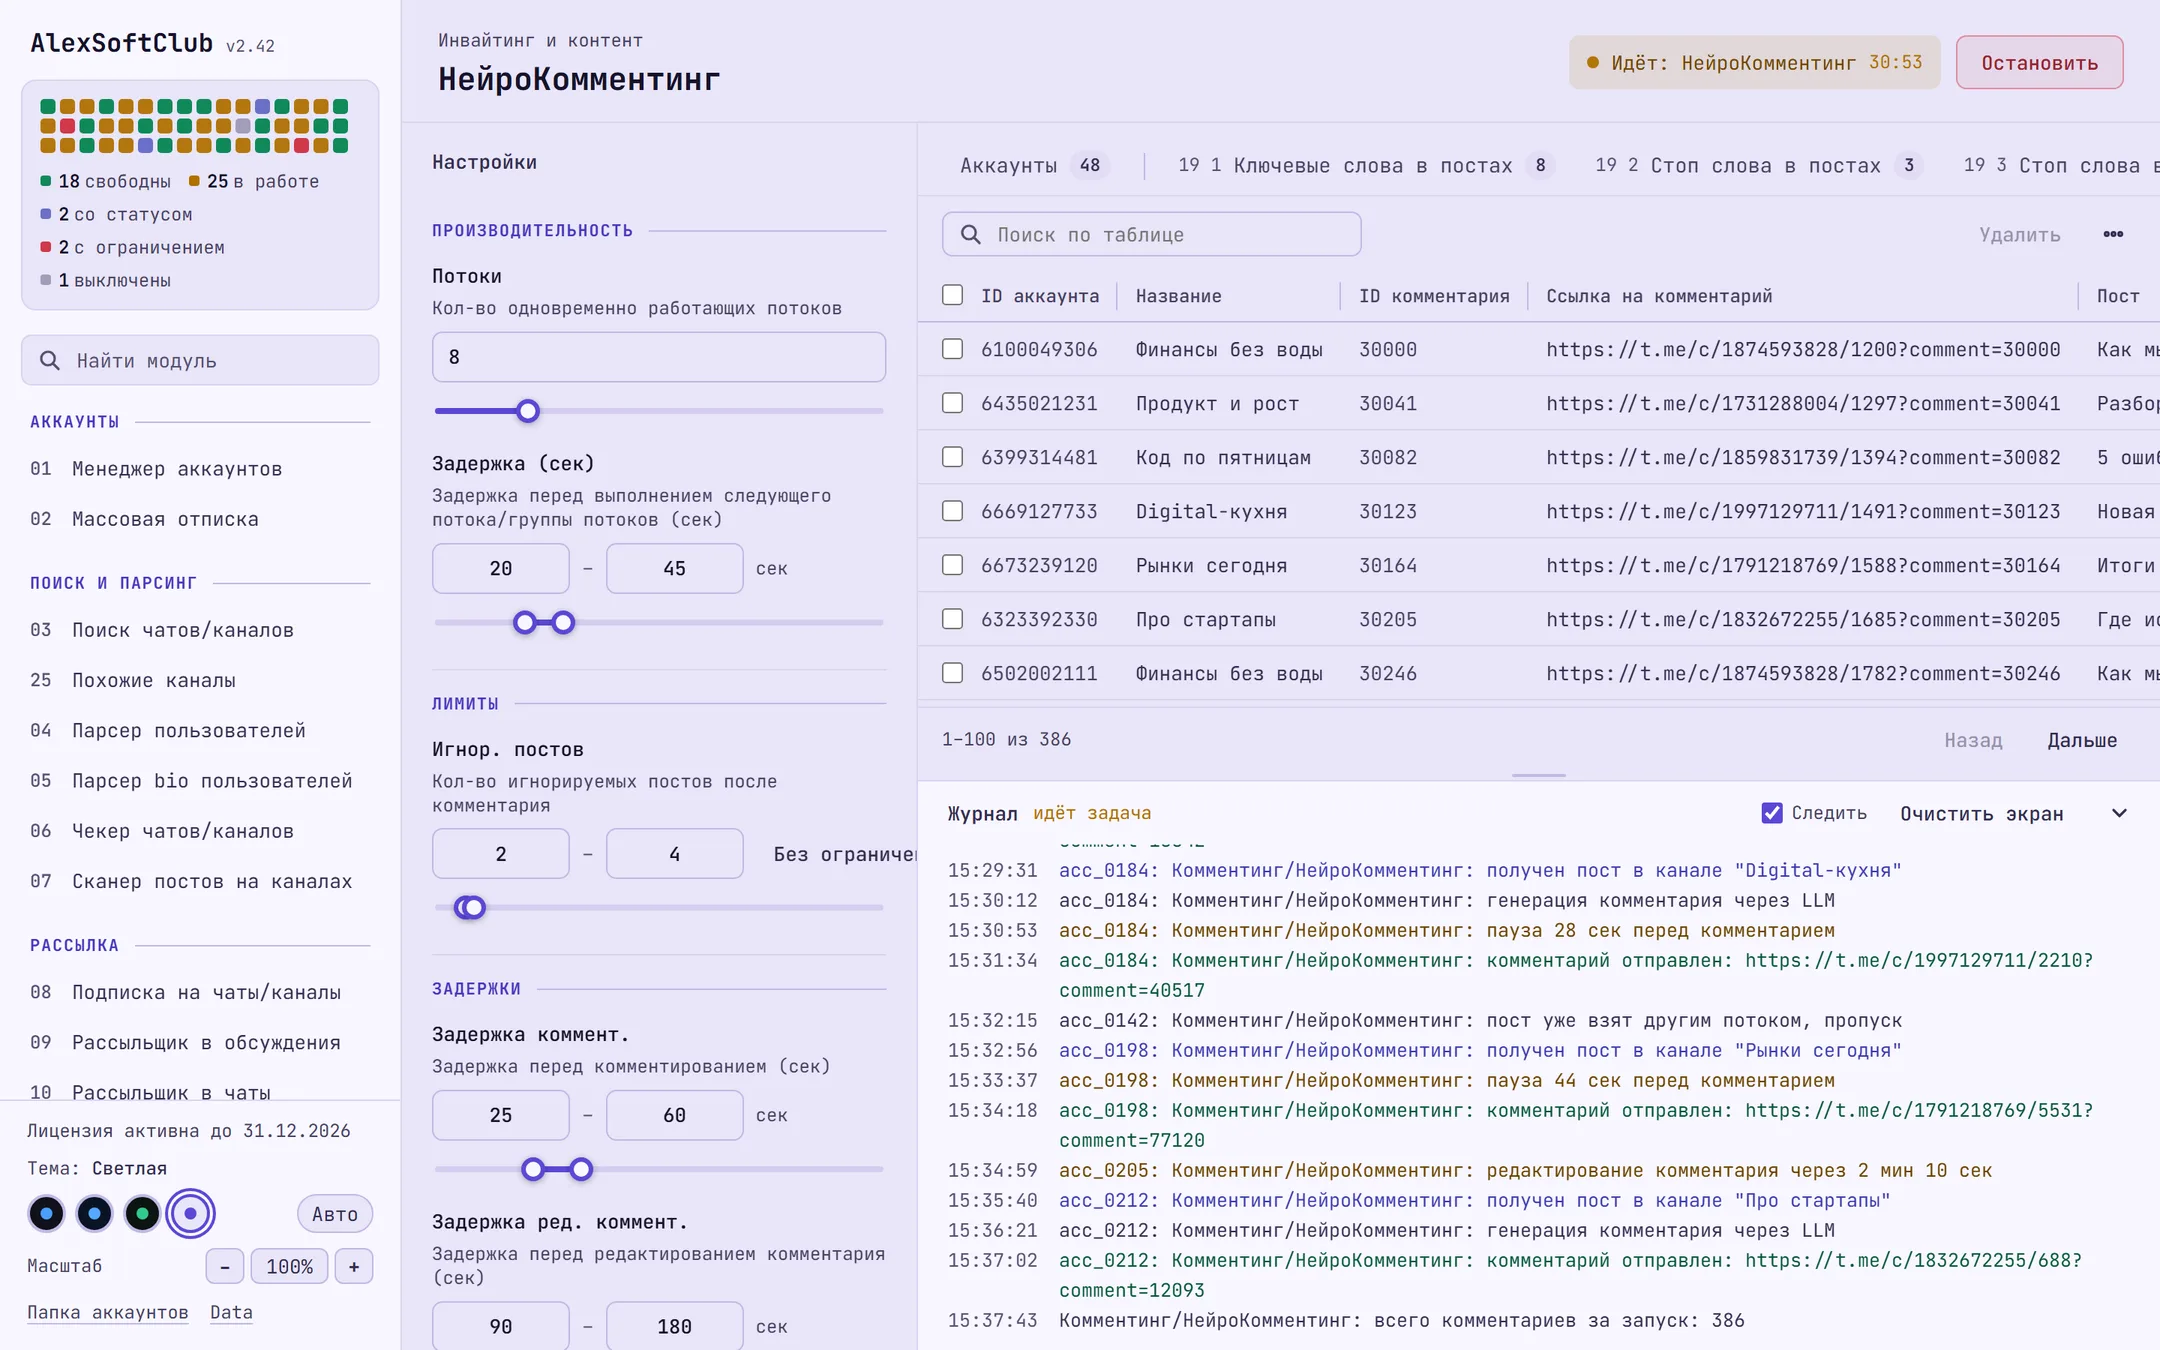Click the Задержка (сек) maximum field 45
Image resolution: width=2160 pixels, height=1350 pixels.
(675, 568)
